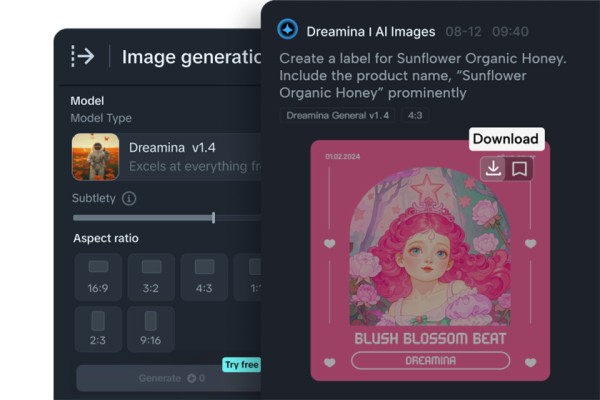Select the Dreamina v1.4 model
The image size is (600, 400).
[x=166, y=157]
